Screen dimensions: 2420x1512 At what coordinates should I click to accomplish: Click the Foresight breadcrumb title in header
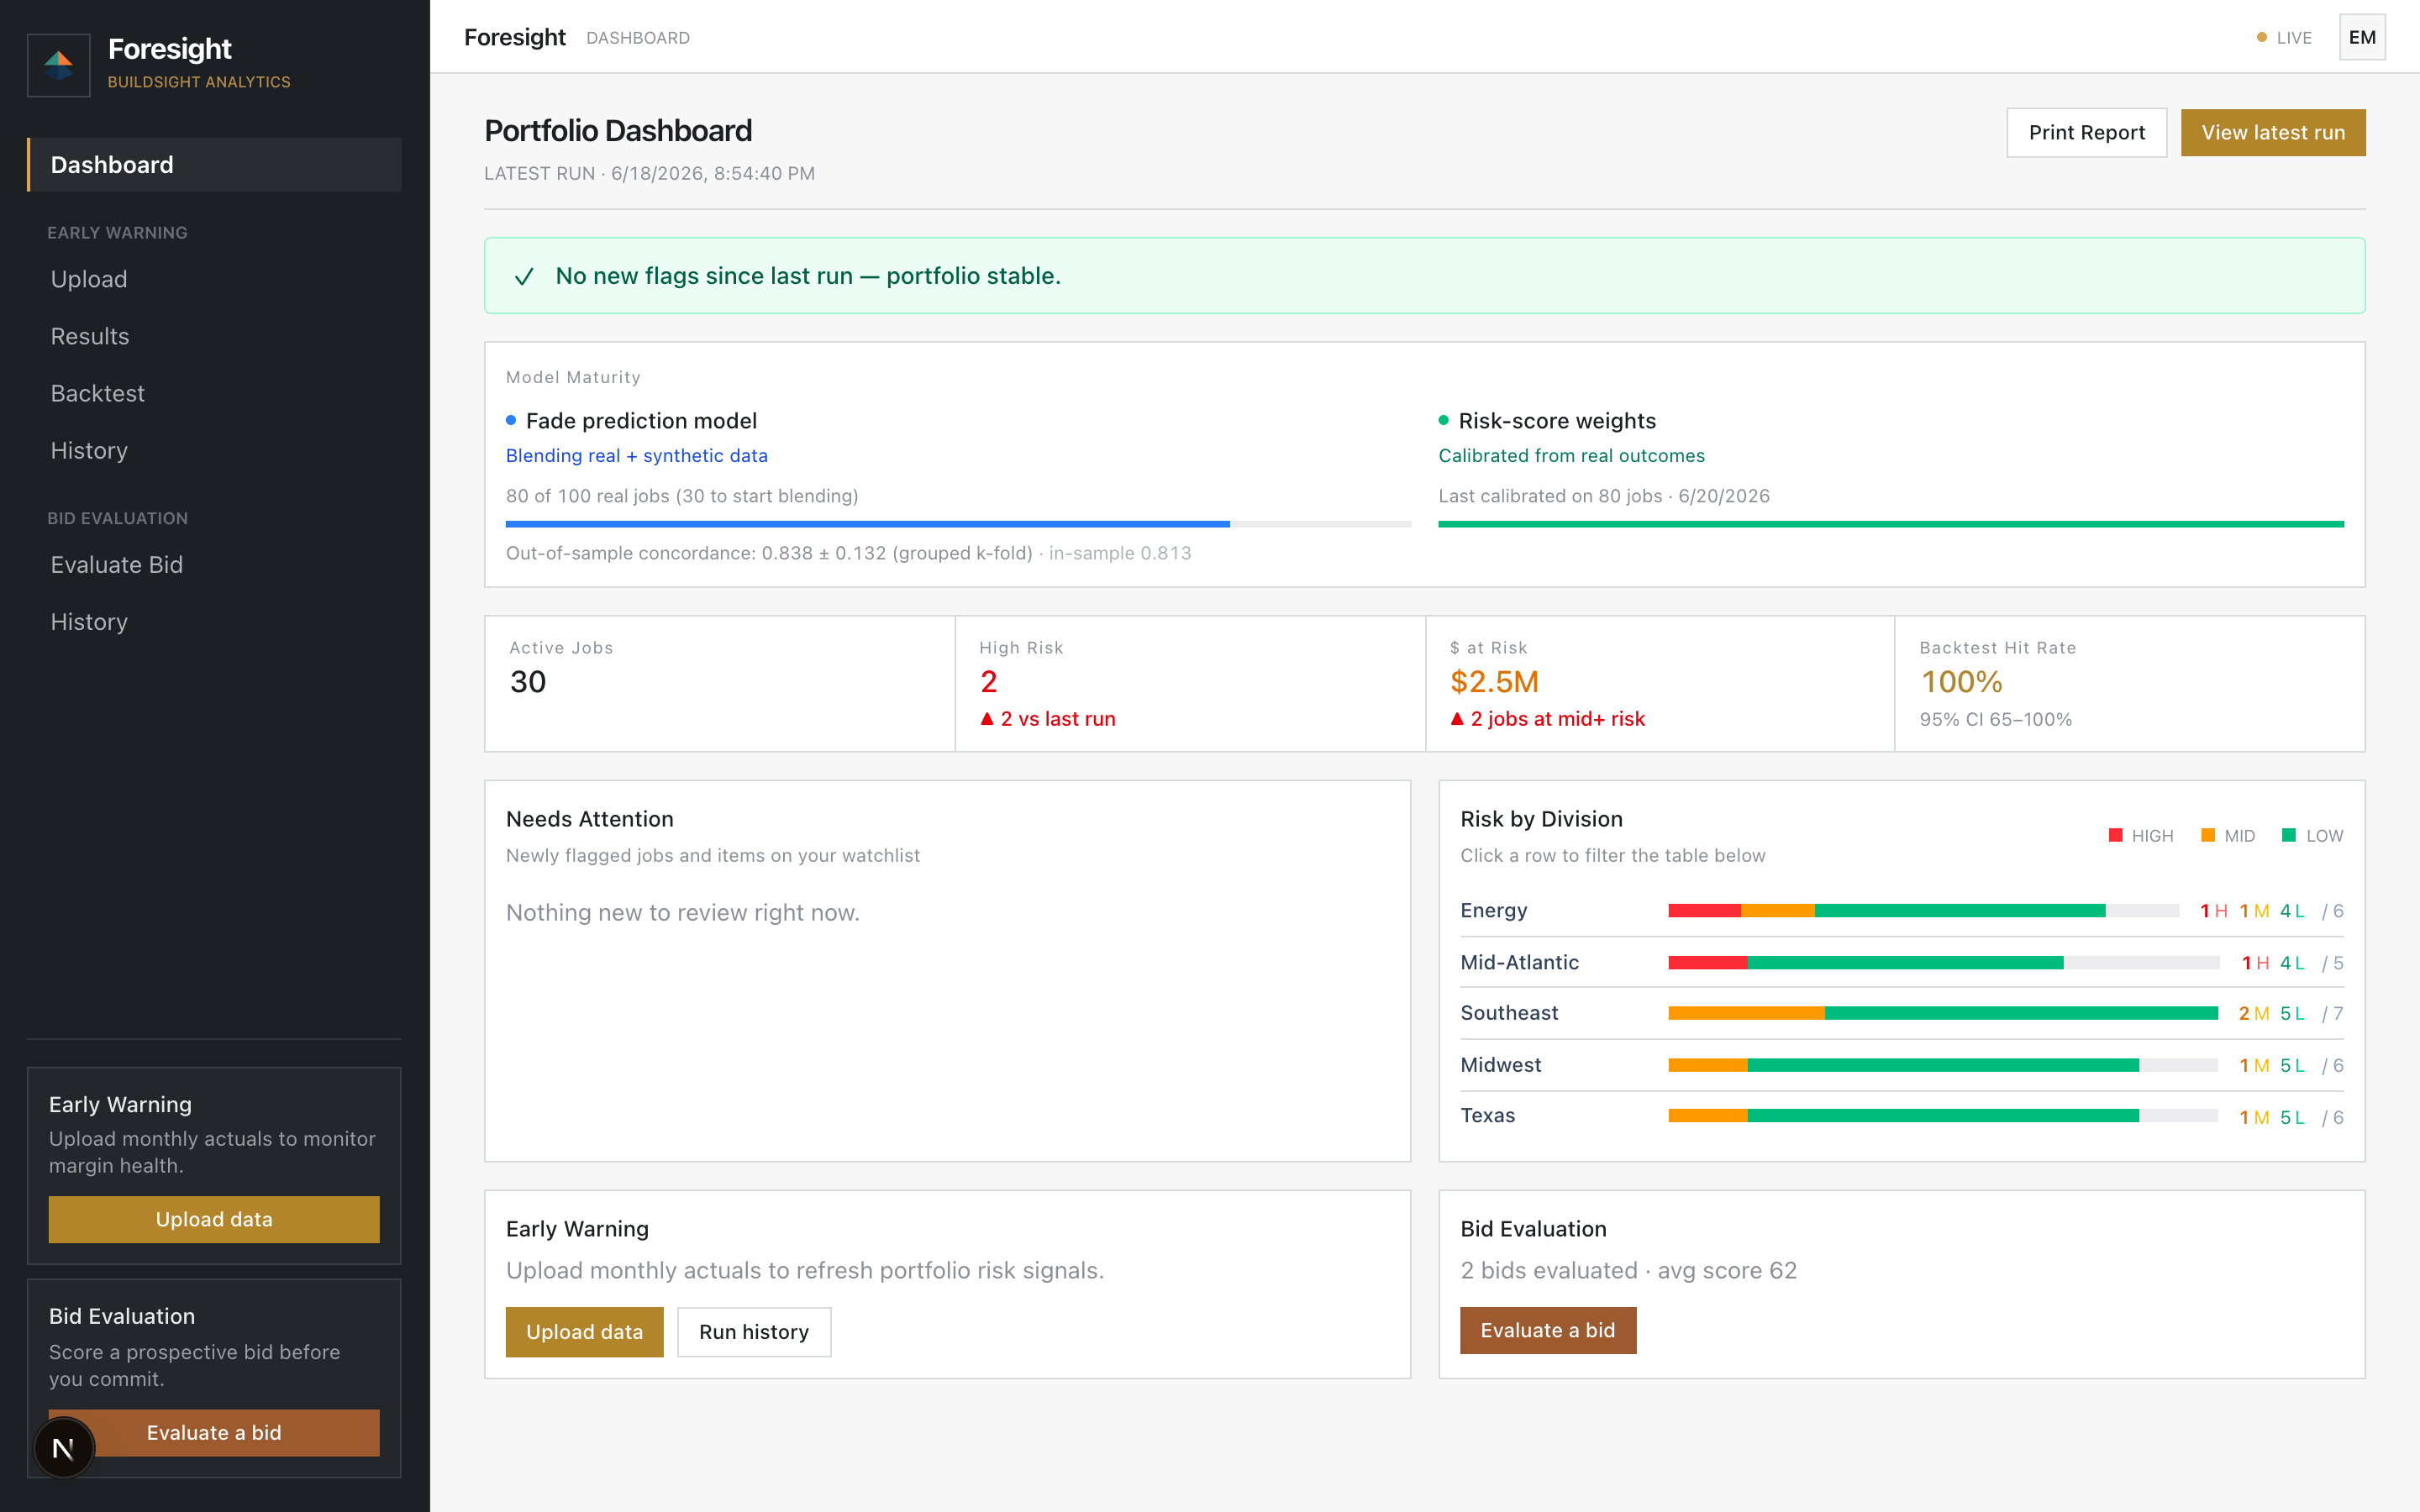coord(514,38)
